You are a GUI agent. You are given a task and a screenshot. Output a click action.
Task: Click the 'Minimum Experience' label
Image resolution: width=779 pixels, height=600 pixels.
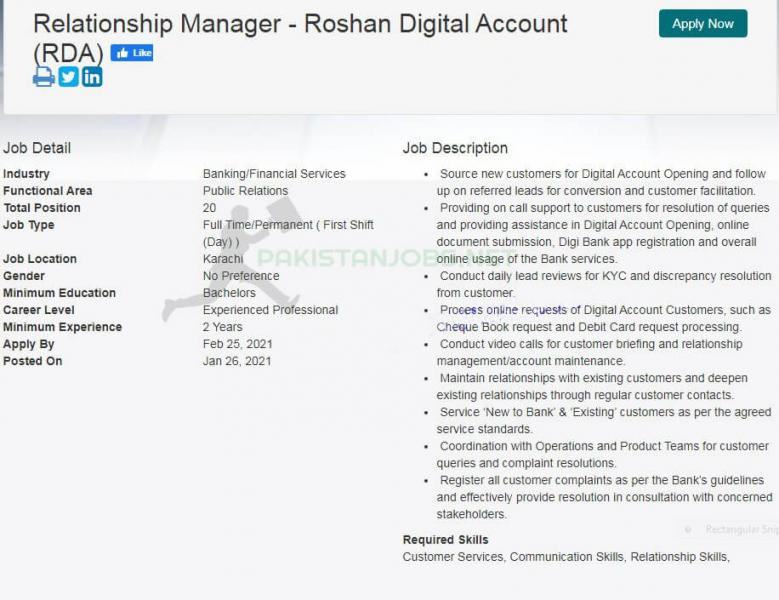point(63,327)
